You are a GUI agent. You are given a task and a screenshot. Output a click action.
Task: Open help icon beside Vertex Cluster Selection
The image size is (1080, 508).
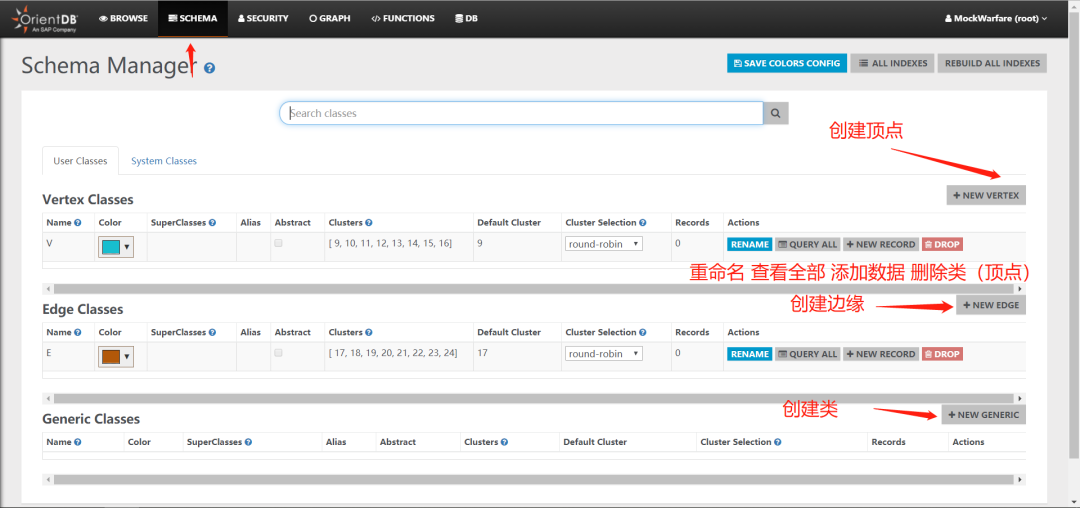click(x=643, y=222)
